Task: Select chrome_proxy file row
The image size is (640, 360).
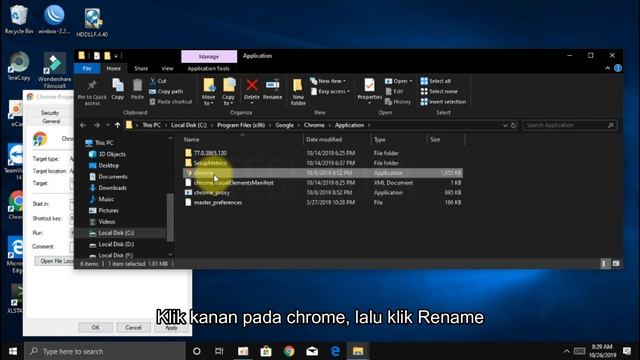Action: [322, 193]
